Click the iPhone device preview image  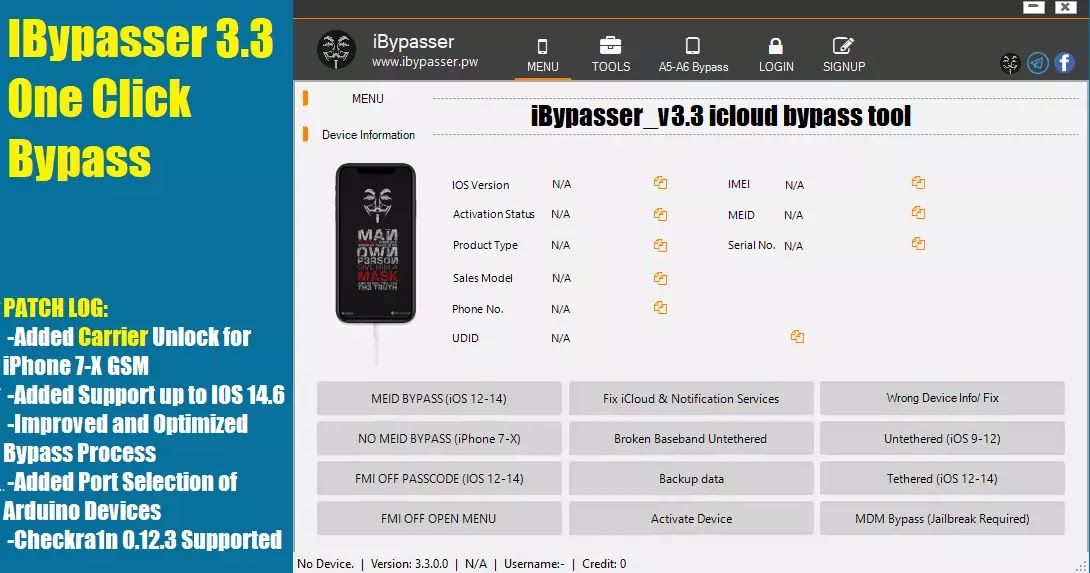click(x=375, y=243)
